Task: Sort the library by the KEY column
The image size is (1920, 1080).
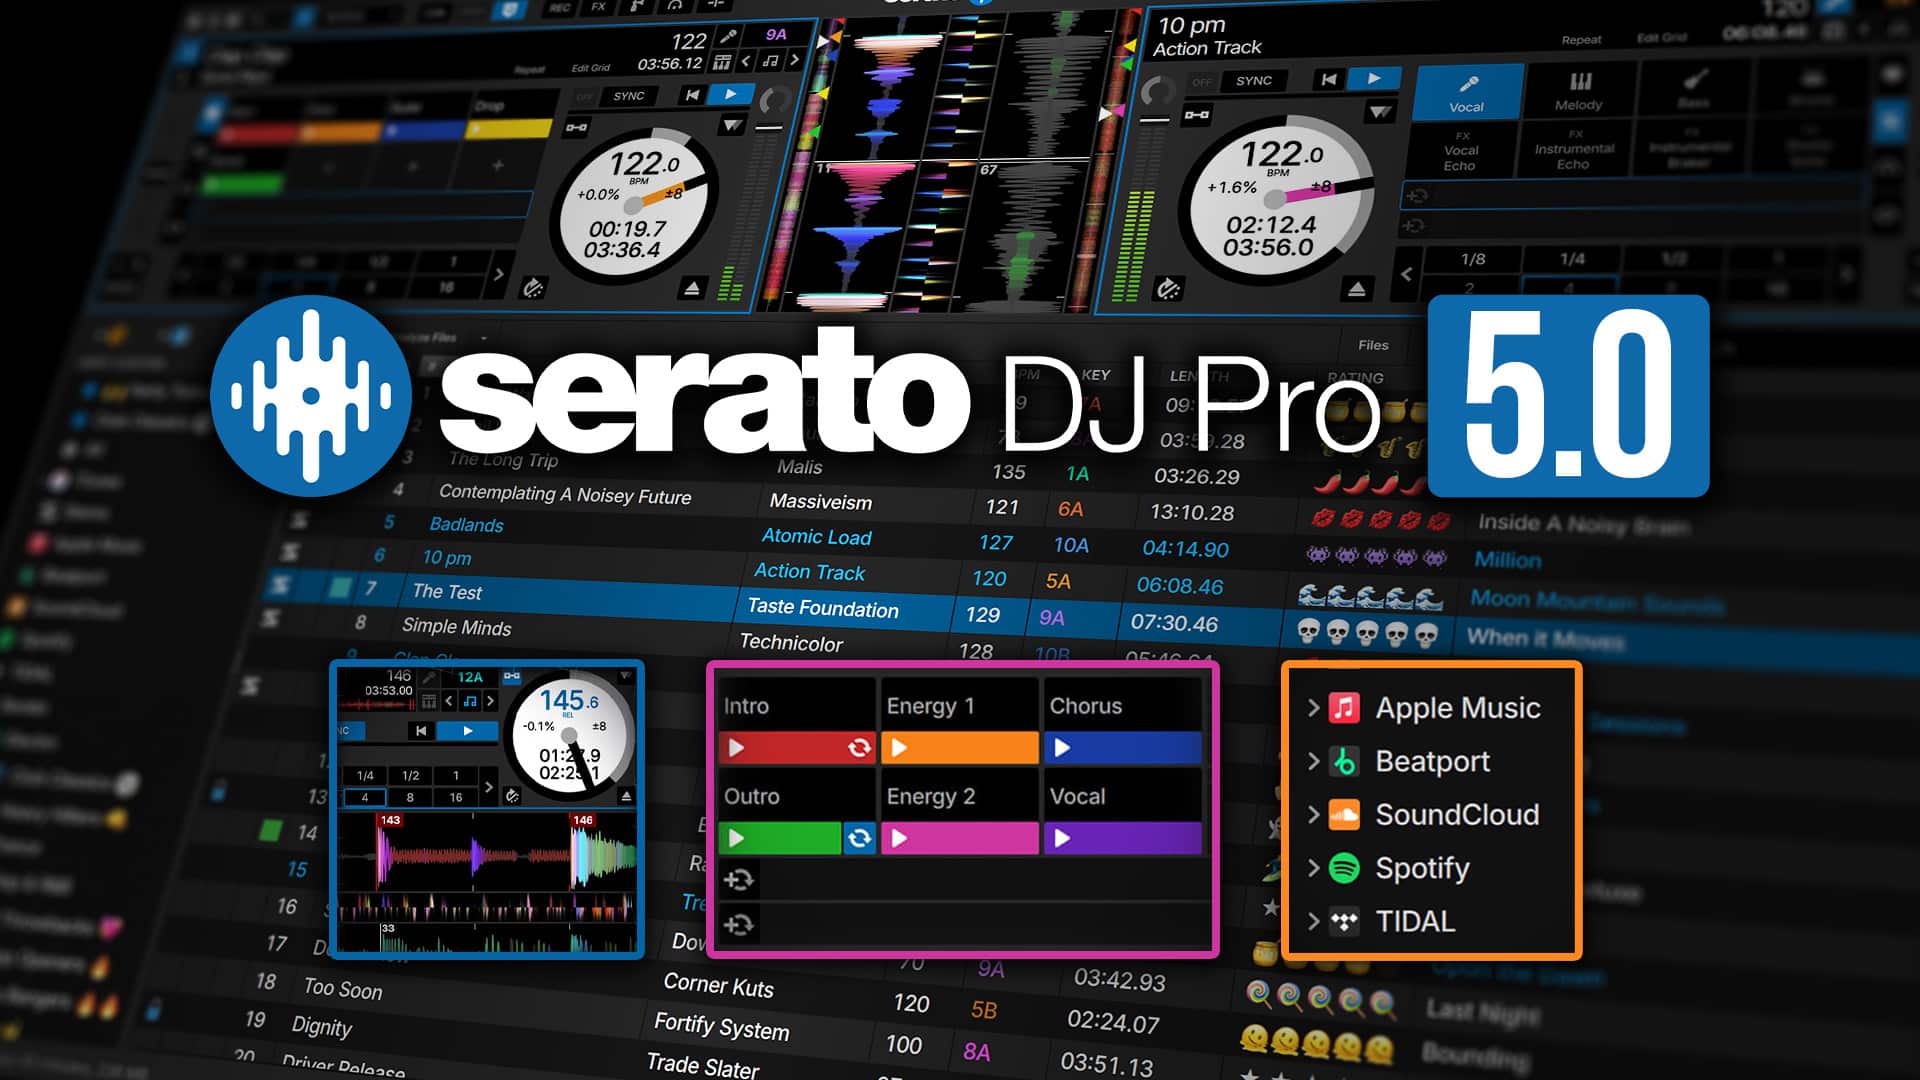Action: (1096, 375)
